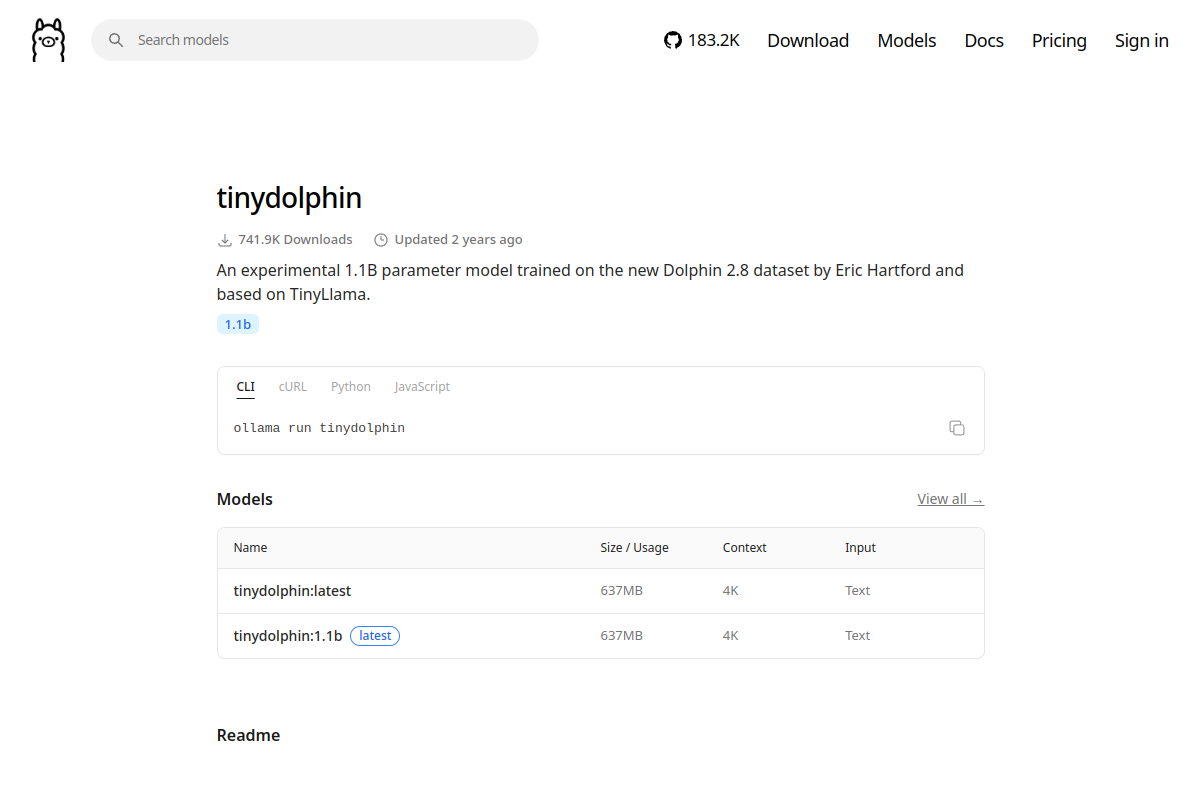Copy the ollama run command via copy icon
This screenshot has height=800, width=1200.
click(x=957, y=428)
